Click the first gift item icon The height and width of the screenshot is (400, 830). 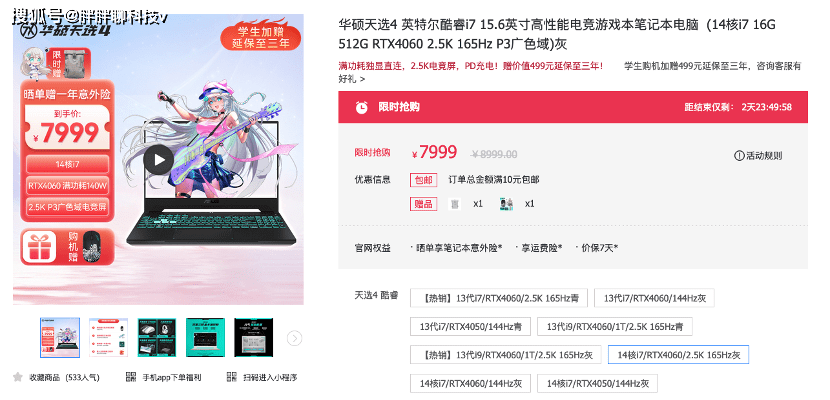click(x=454, y=204)
